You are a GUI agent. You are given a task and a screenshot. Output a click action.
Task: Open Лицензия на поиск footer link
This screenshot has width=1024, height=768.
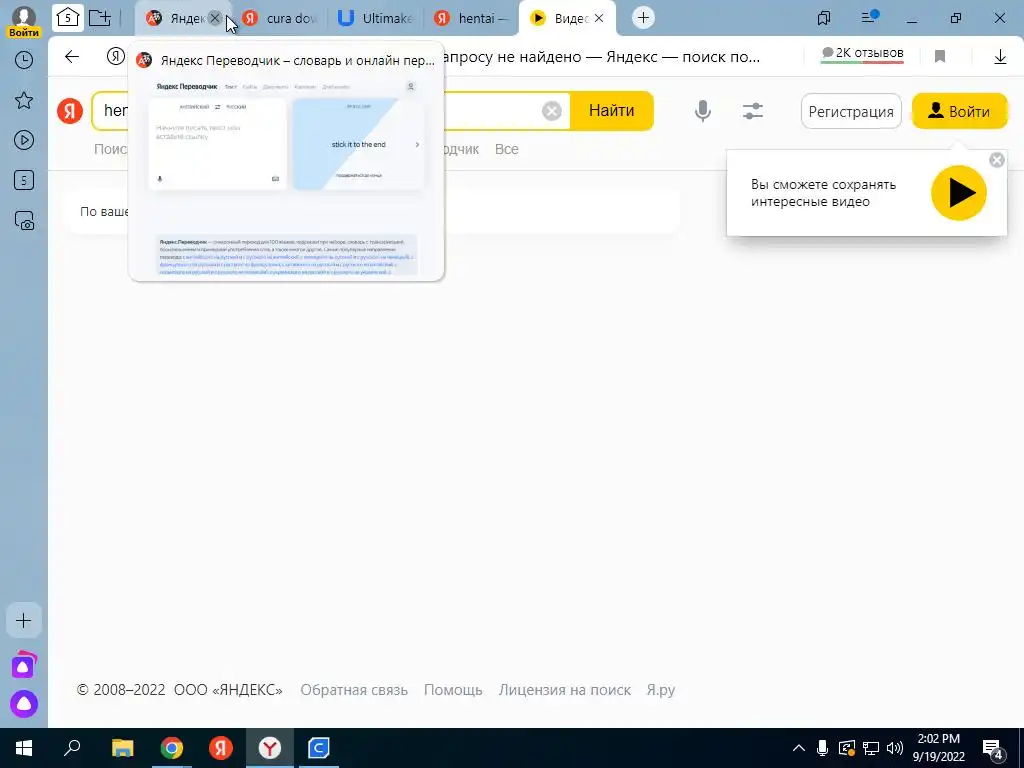565,690
